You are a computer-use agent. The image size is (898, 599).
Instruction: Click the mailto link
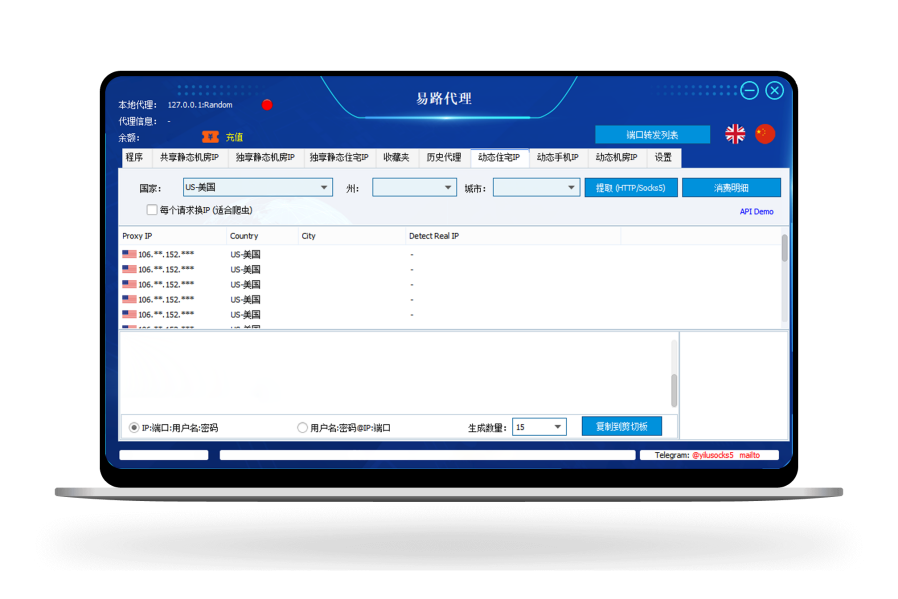point(750,455)
